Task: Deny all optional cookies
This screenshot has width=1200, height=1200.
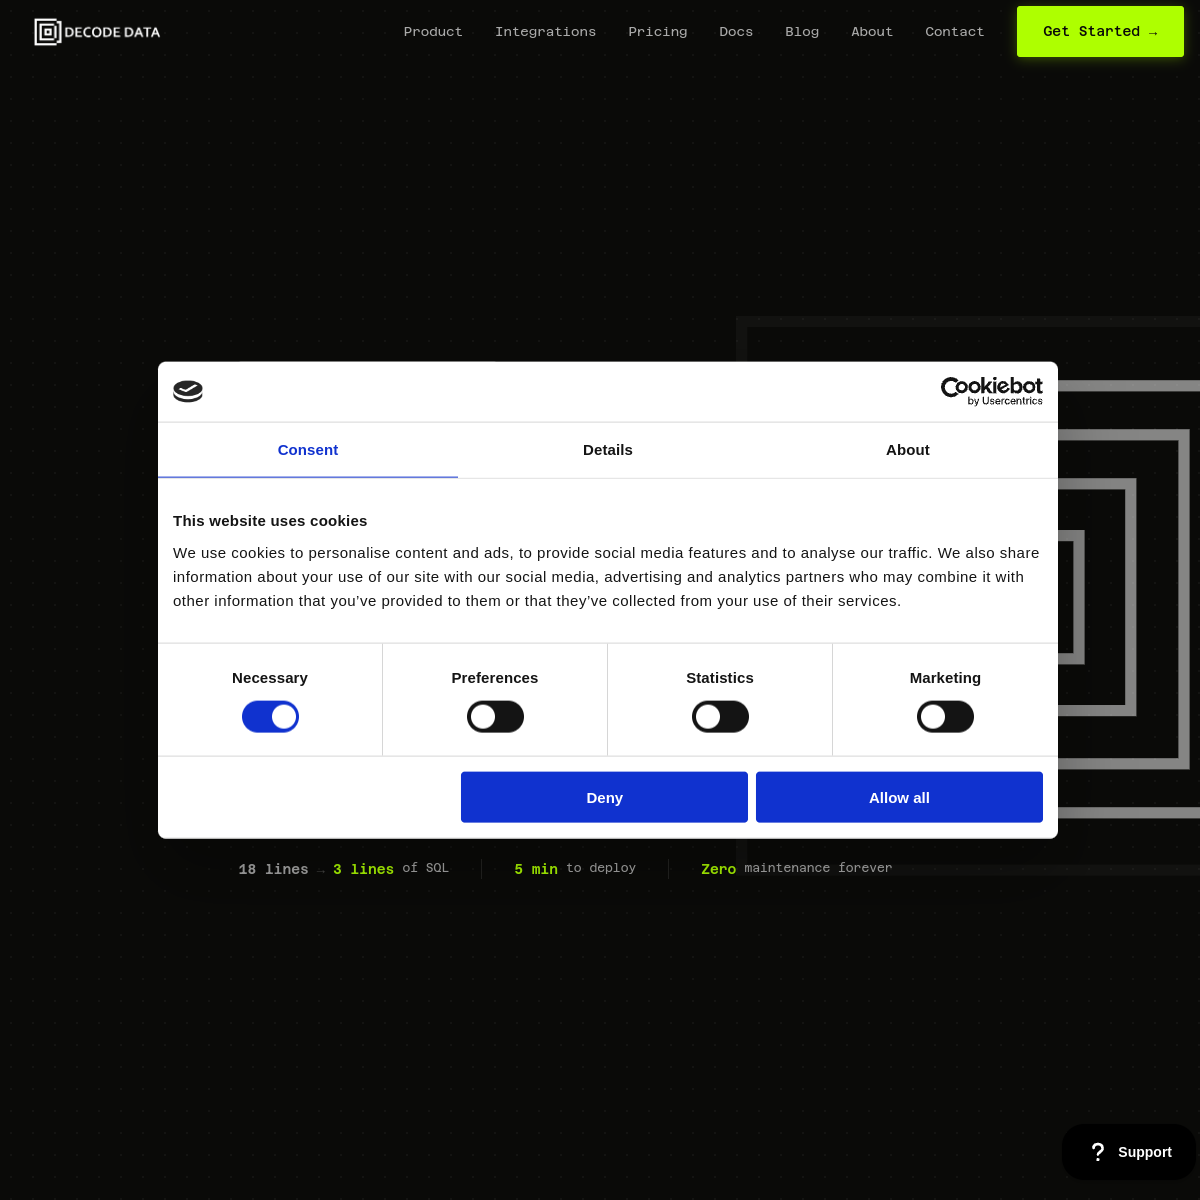Action: (x=604, y=797)
